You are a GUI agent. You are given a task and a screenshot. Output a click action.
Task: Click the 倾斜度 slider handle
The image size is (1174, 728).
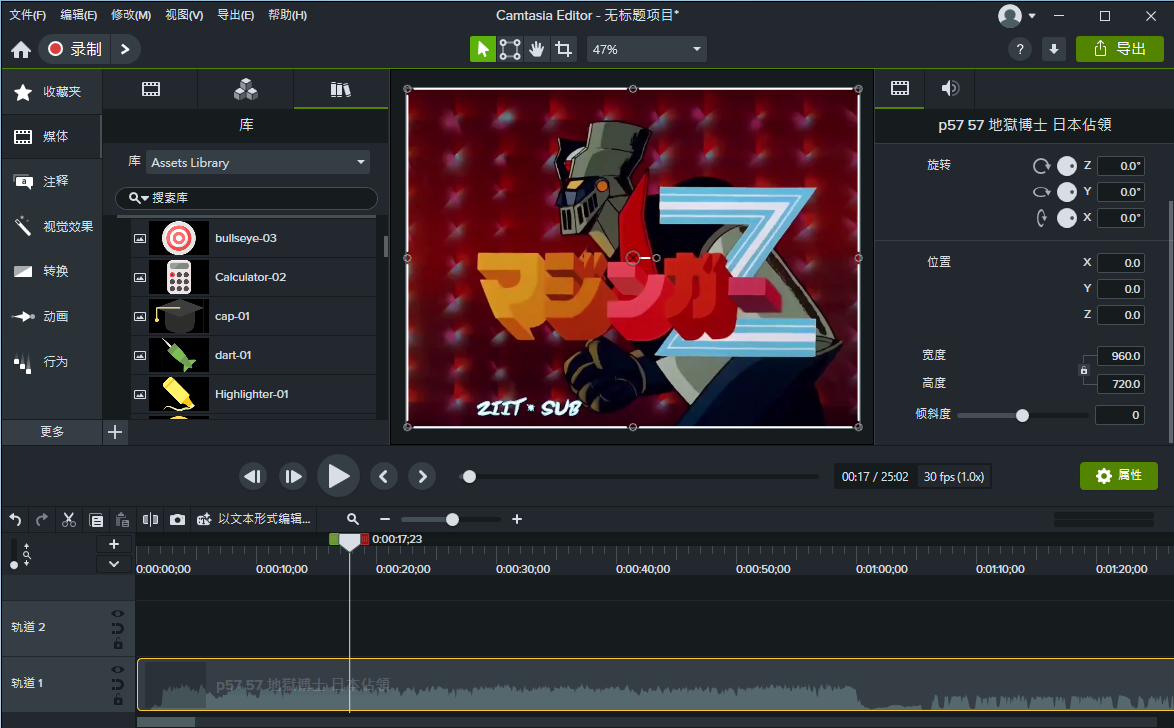(x=1022, y=415)
